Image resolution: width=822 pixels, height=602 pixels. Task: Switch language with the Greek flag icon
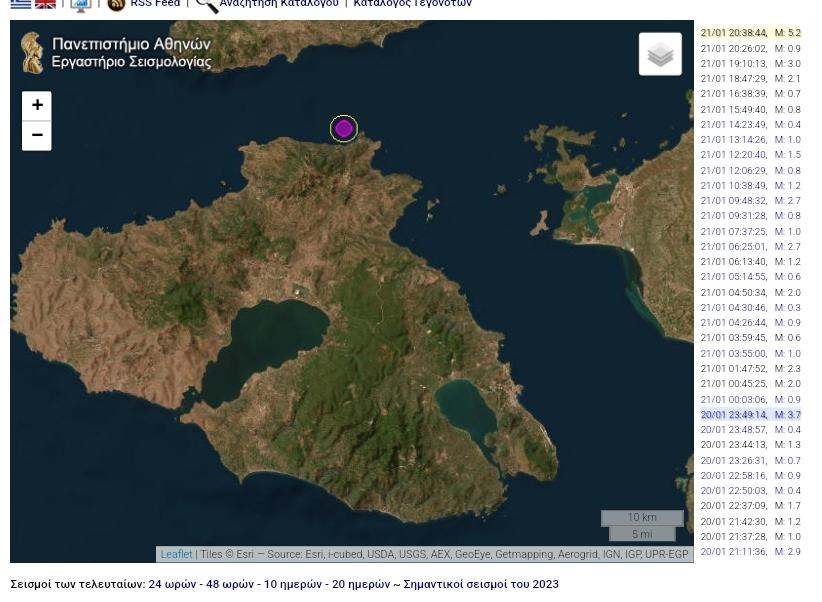tap(21, 4)
